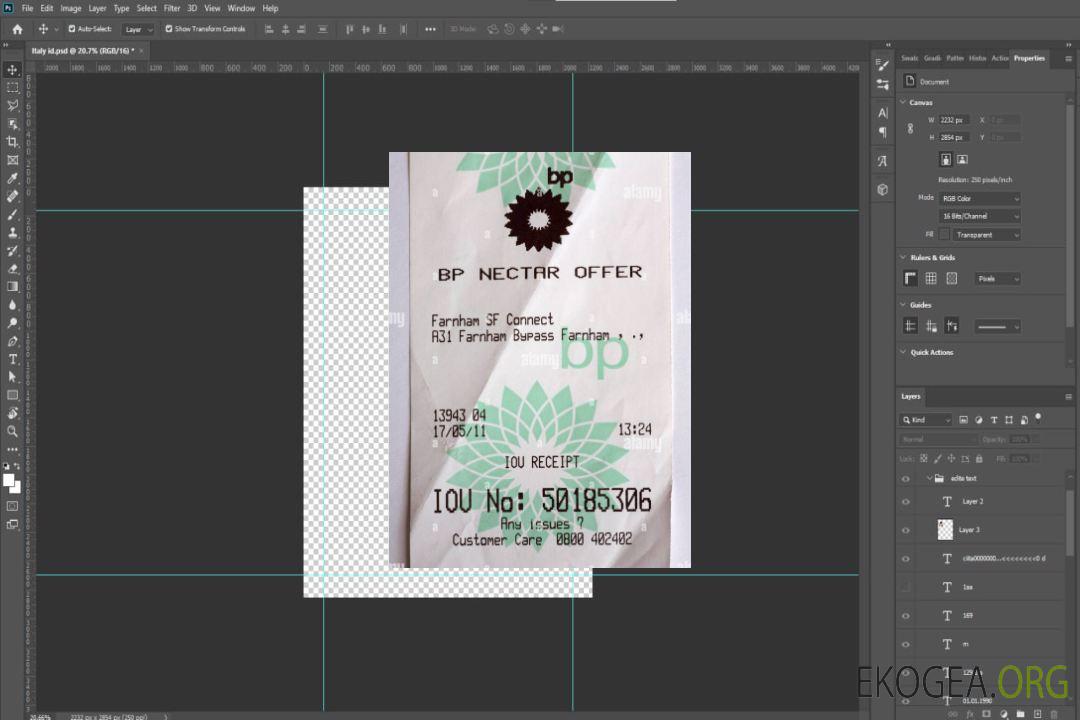Toggle Show Transform Controls checkbox
Viewport: 1080px width, 720px height.
[169, 29]
